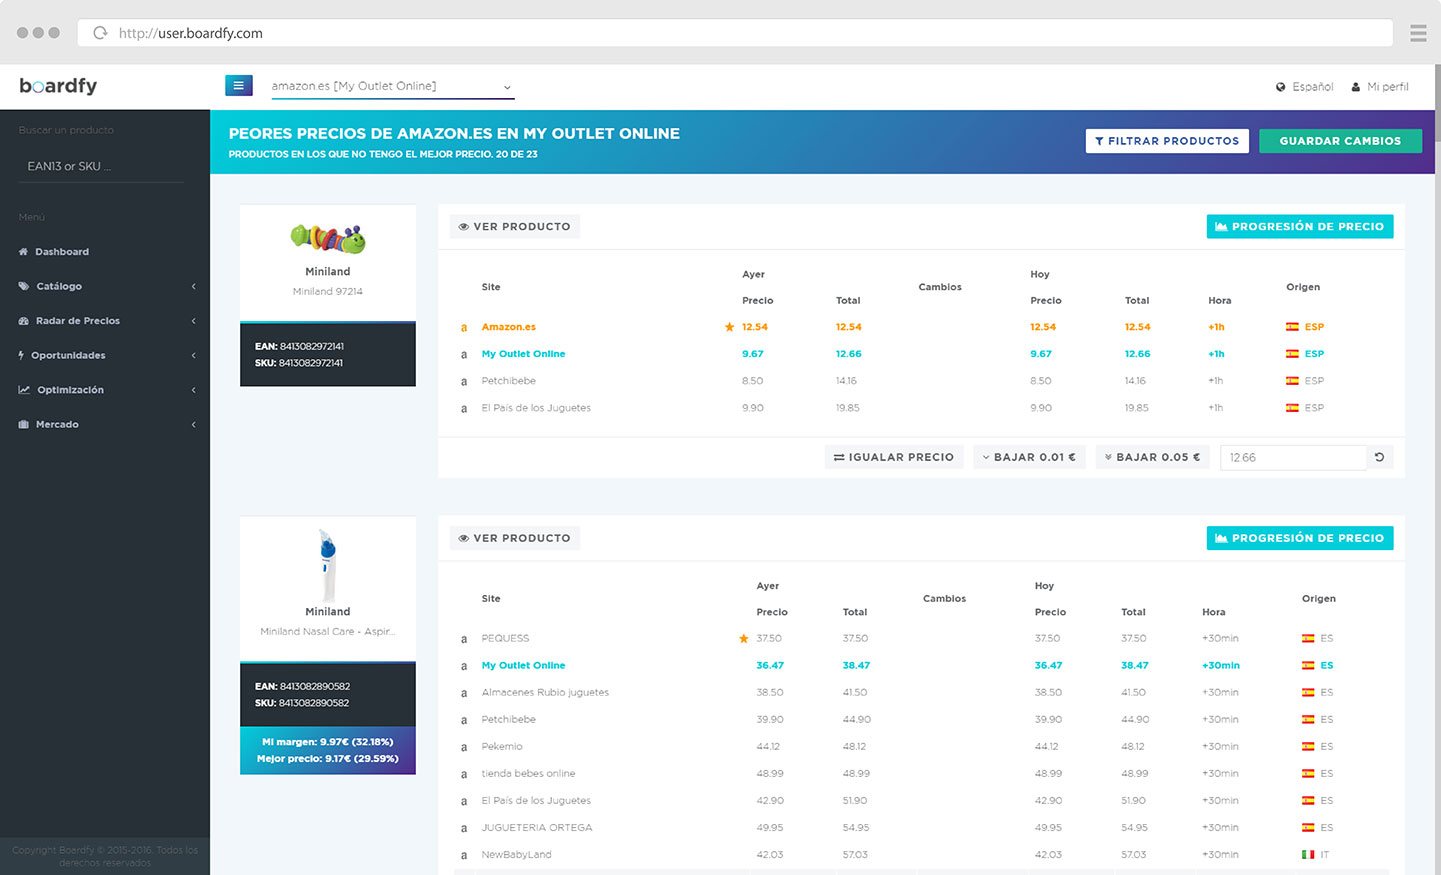Click My Outlet Online in the Nasal Care table
This screenshot has height=875, width=1441.
pos(523,665)
